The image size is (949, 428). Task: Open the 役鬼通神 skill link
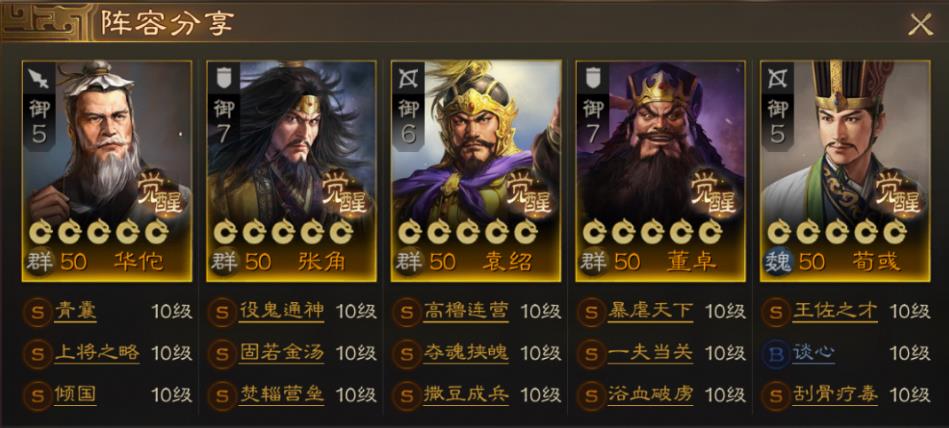tap(281, 311)
